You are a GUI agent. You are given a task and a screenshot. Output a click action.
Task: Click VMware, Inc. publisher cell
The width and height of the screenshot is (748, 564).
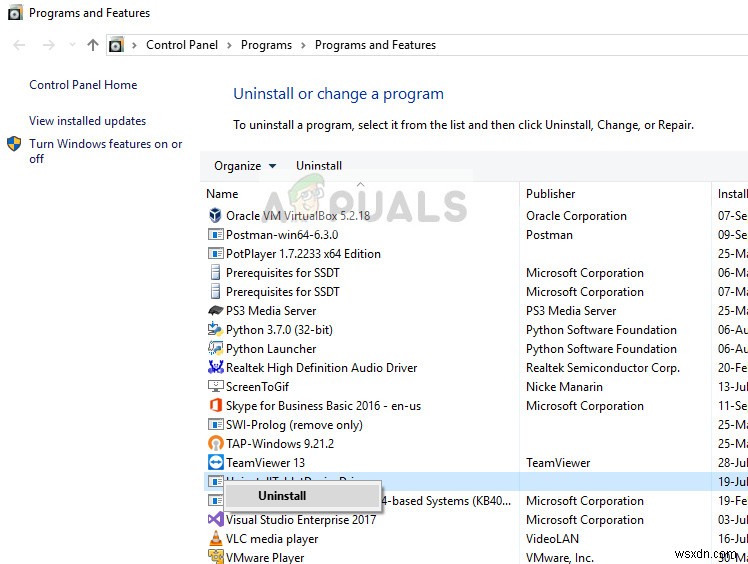tap(560, 557)
